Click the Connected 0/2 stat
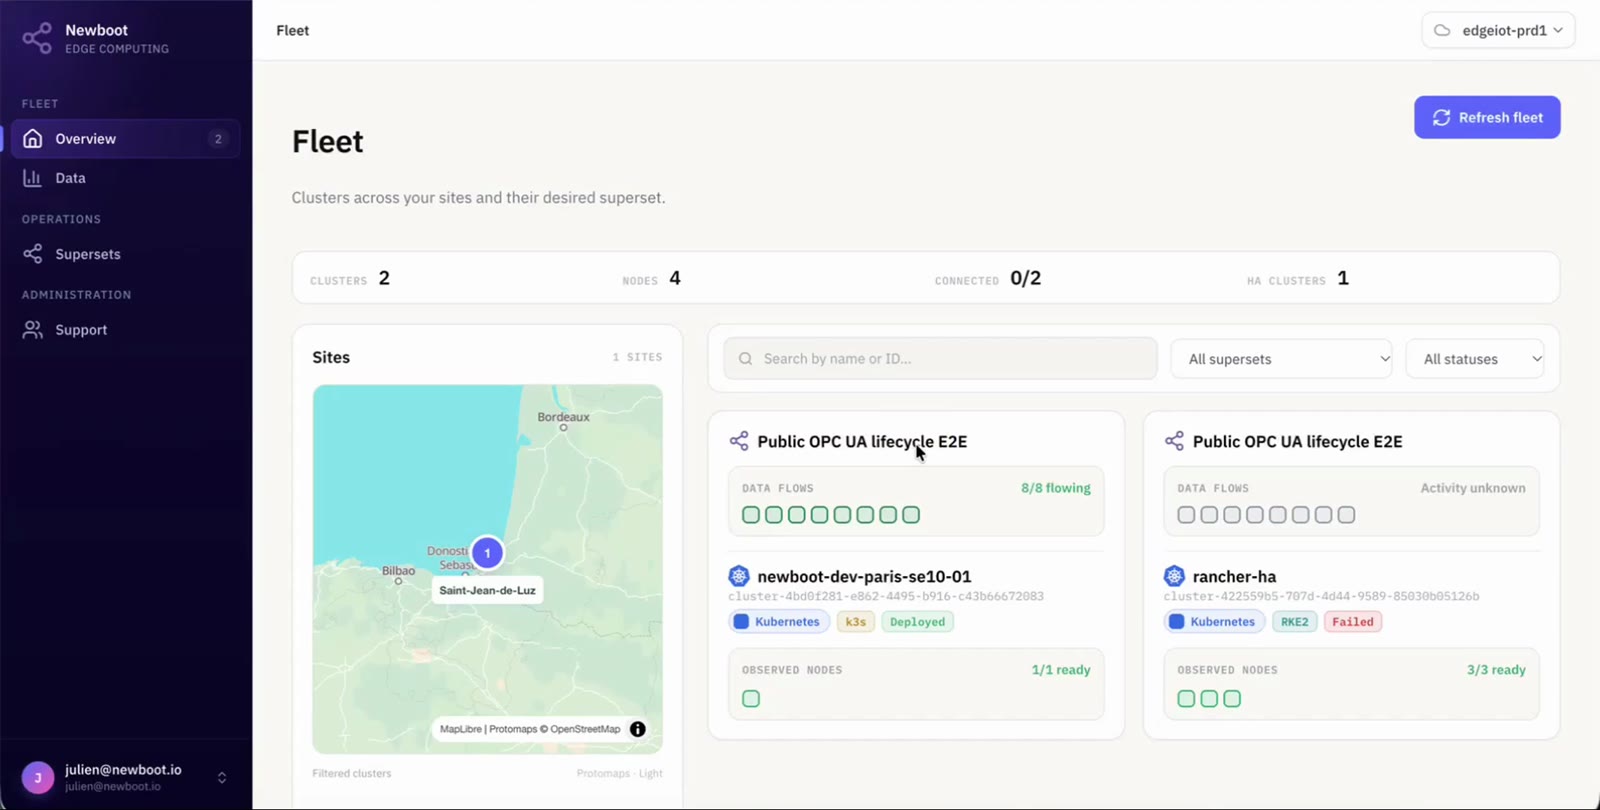 click(x=988, y=279)
